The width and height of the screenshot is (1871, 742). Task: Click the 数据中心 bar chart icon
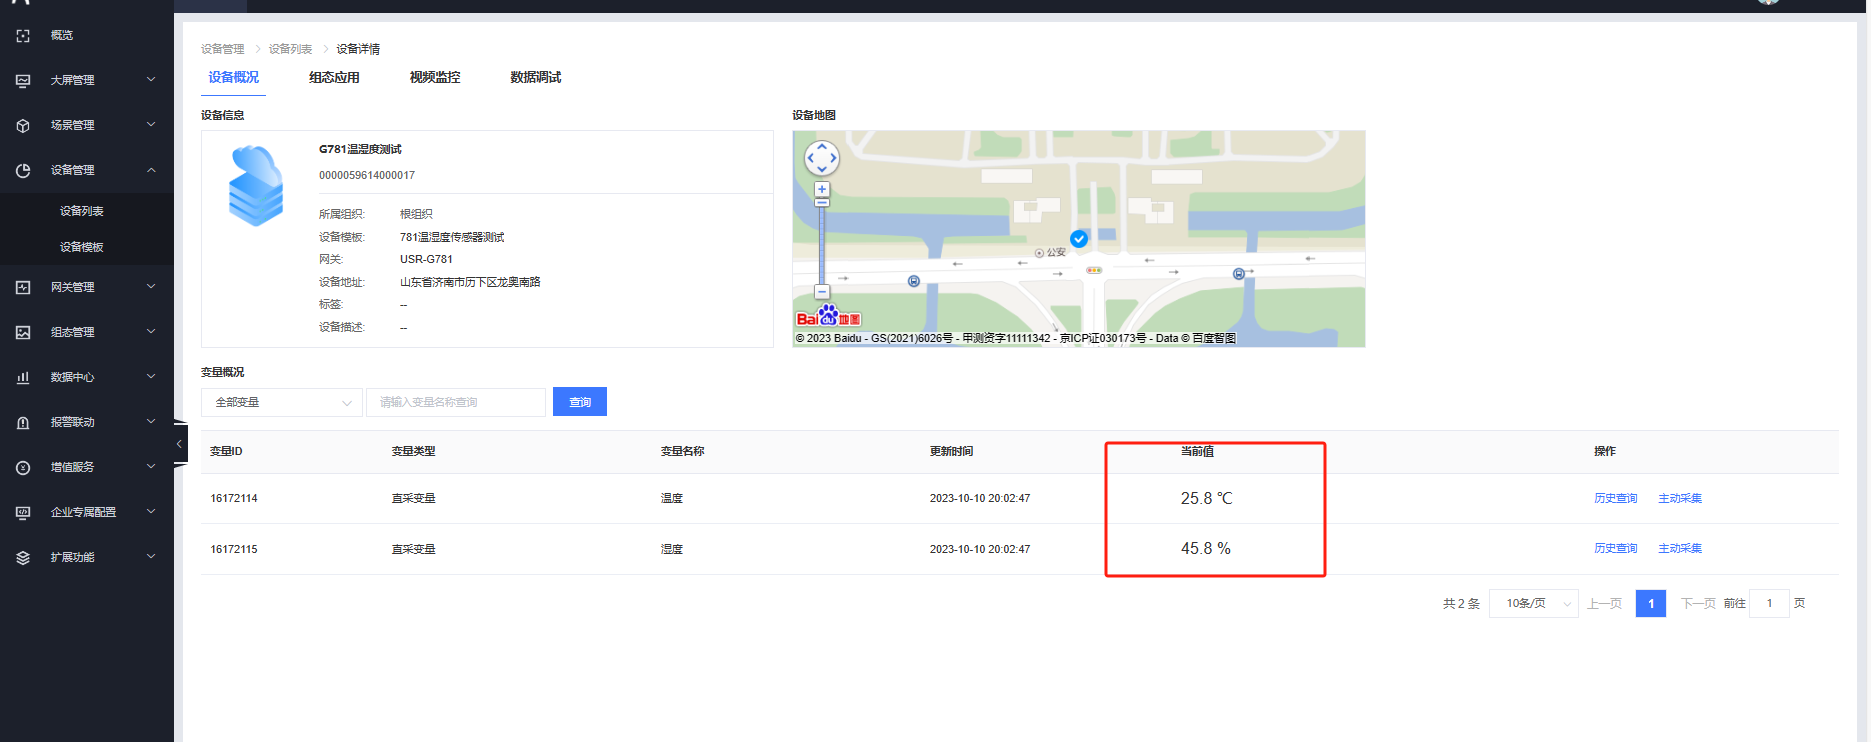tap(23, 377)
